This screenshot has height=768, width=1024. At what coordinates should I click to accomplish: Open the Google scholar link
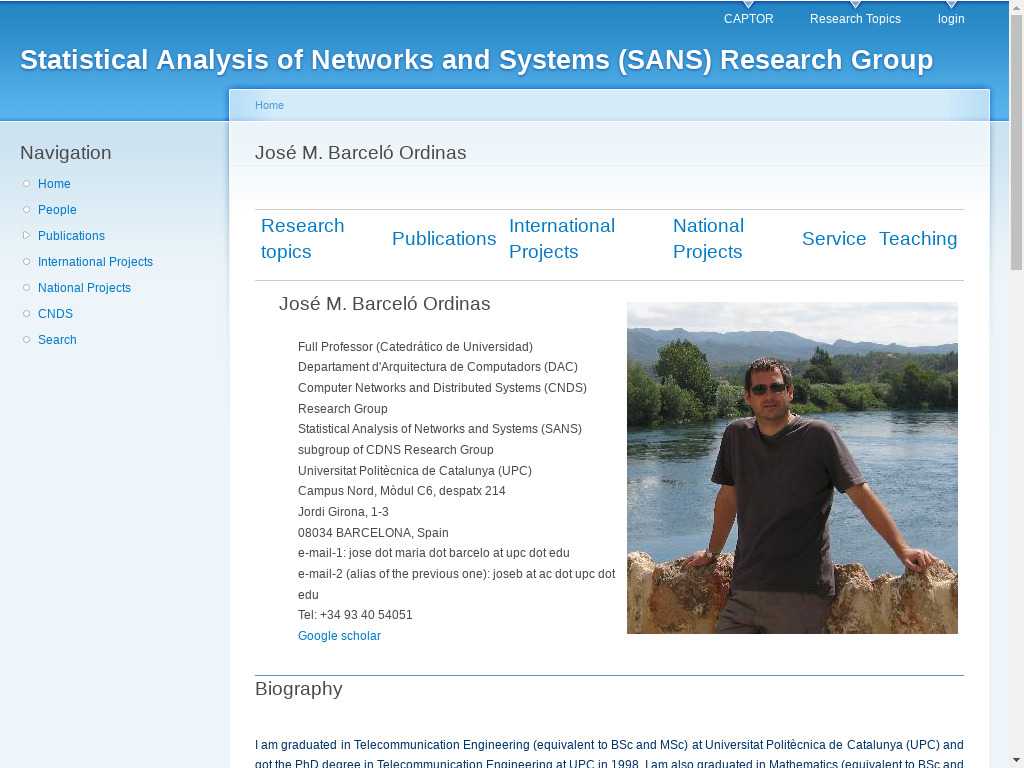click(x=339, y=636)
